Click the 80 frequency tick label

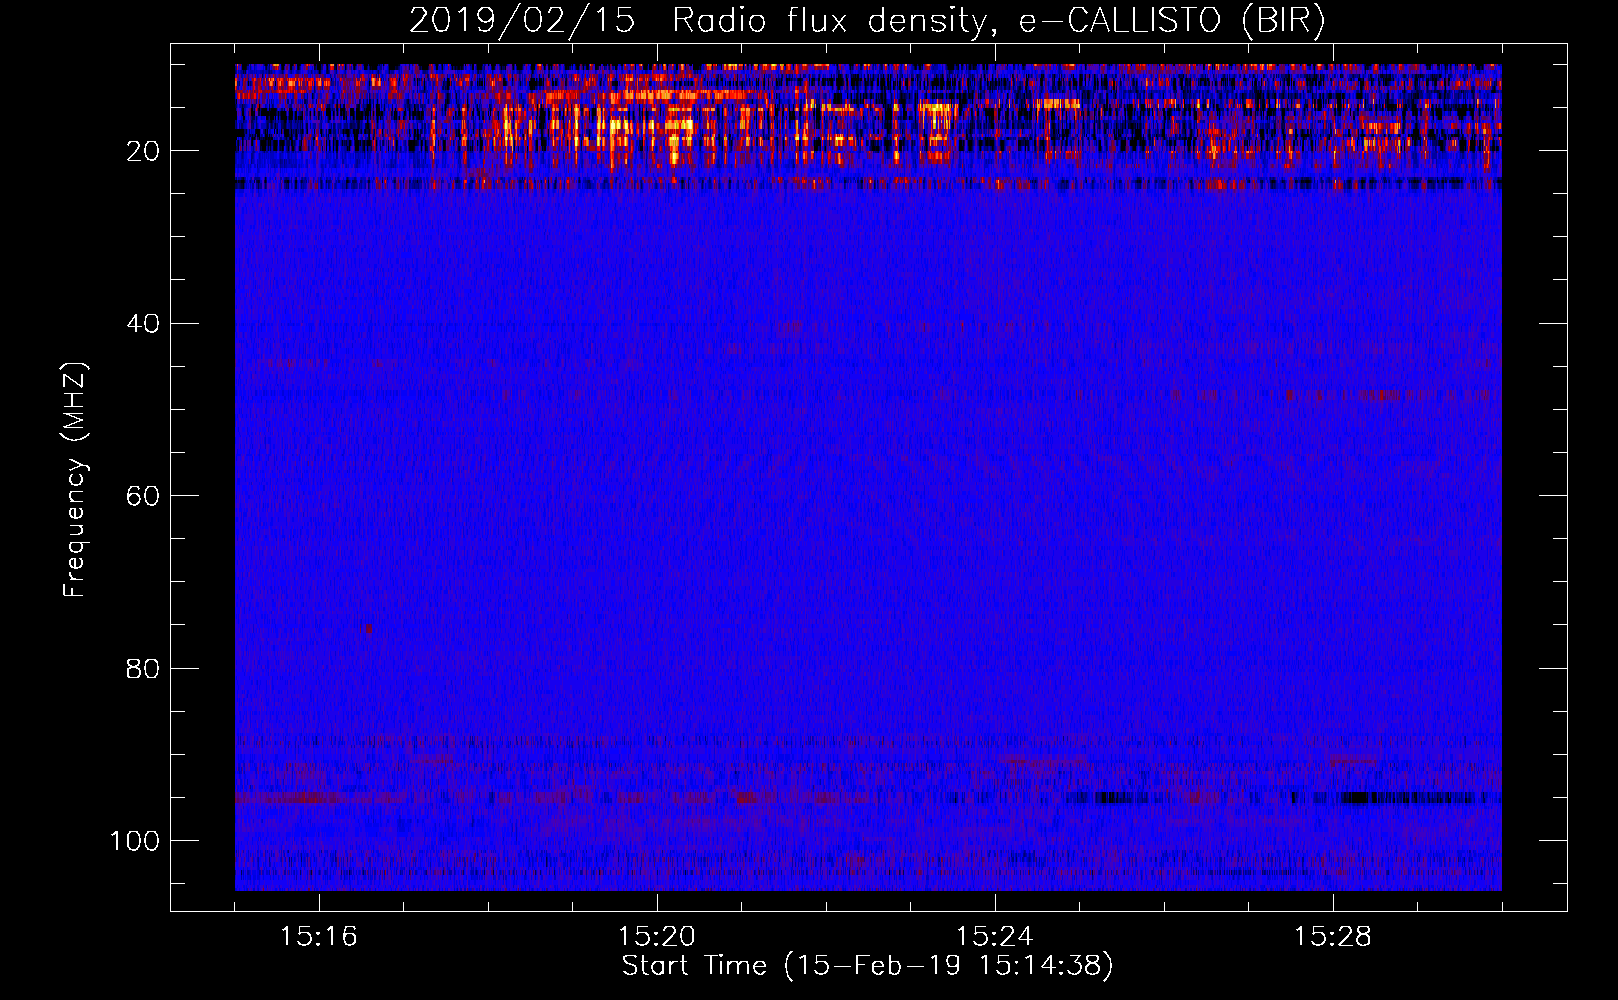tap(143, 668)
